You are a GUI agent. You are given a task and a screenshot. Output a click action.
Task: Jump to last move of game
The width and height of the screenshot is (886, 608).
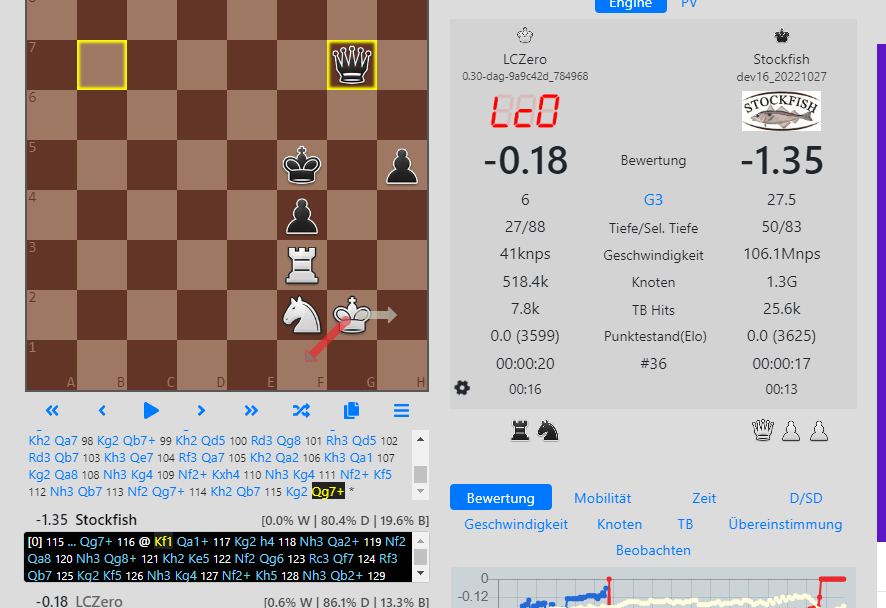[x=251, y=410]
